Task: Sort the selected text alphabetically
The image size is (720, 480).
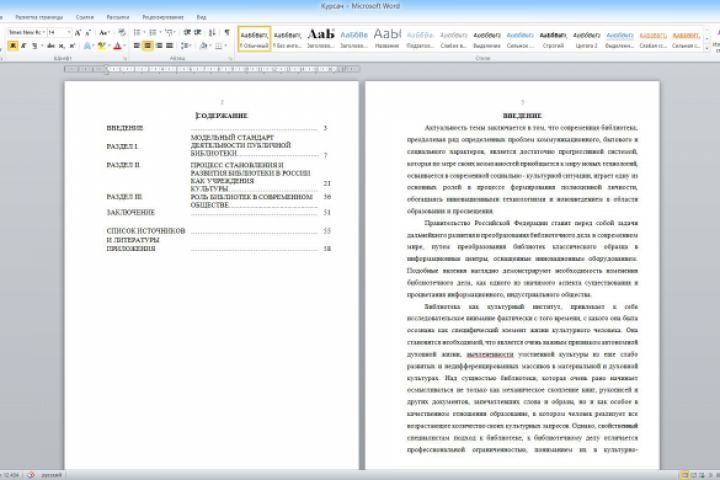Action: pyautogui.click(x=212, y=32)
